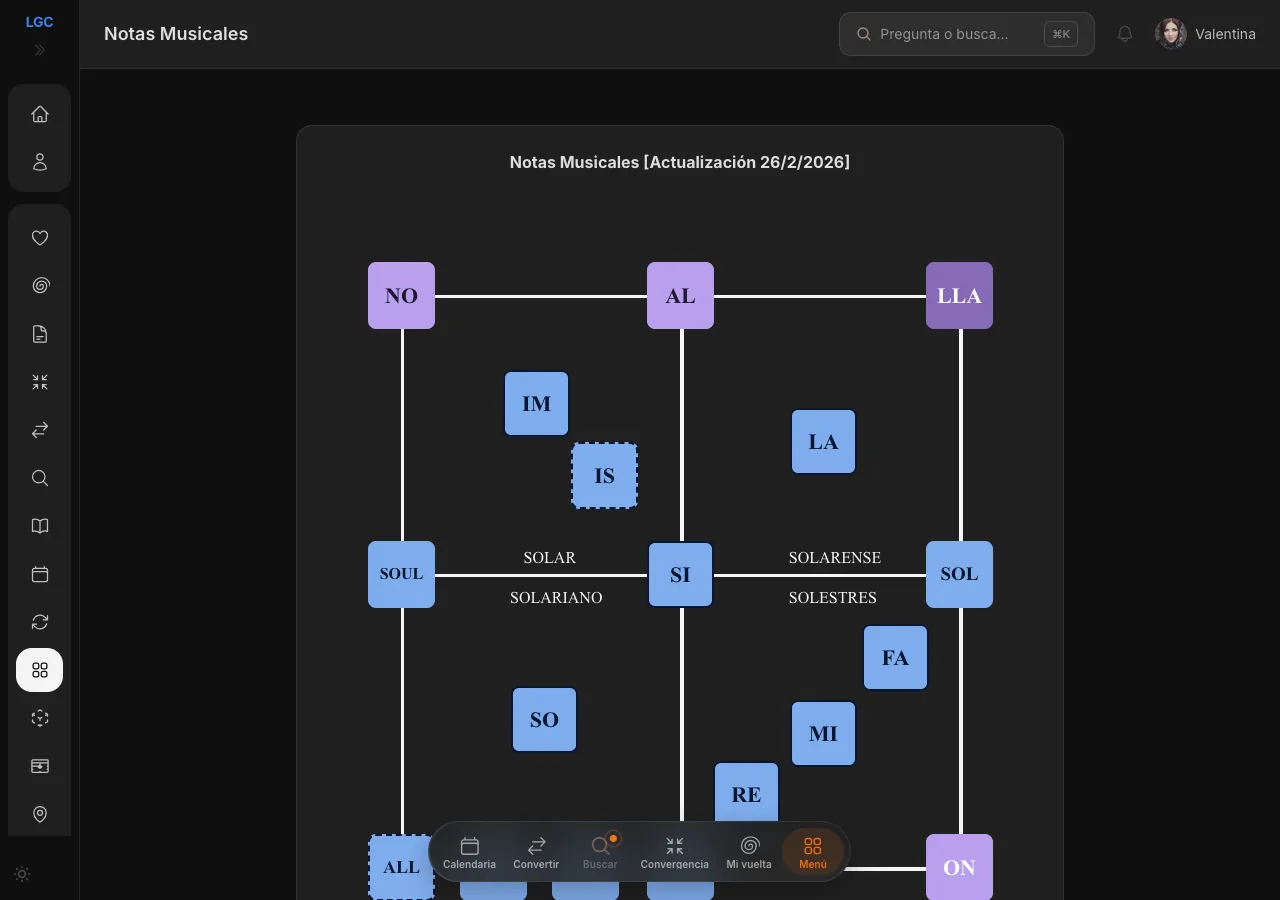1280x900 pixels.
Task: Open Valentina's profile avatar
Action: 1171,34
